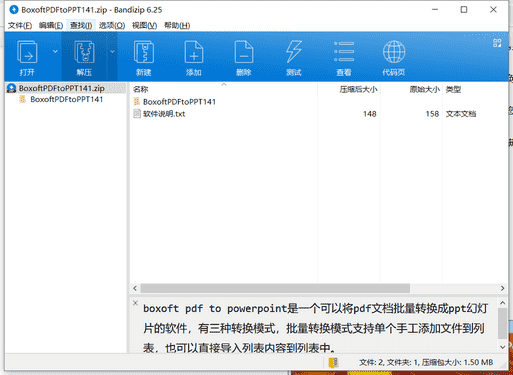Click the 添加 (Add) file icon

click(x=194, y=52)
